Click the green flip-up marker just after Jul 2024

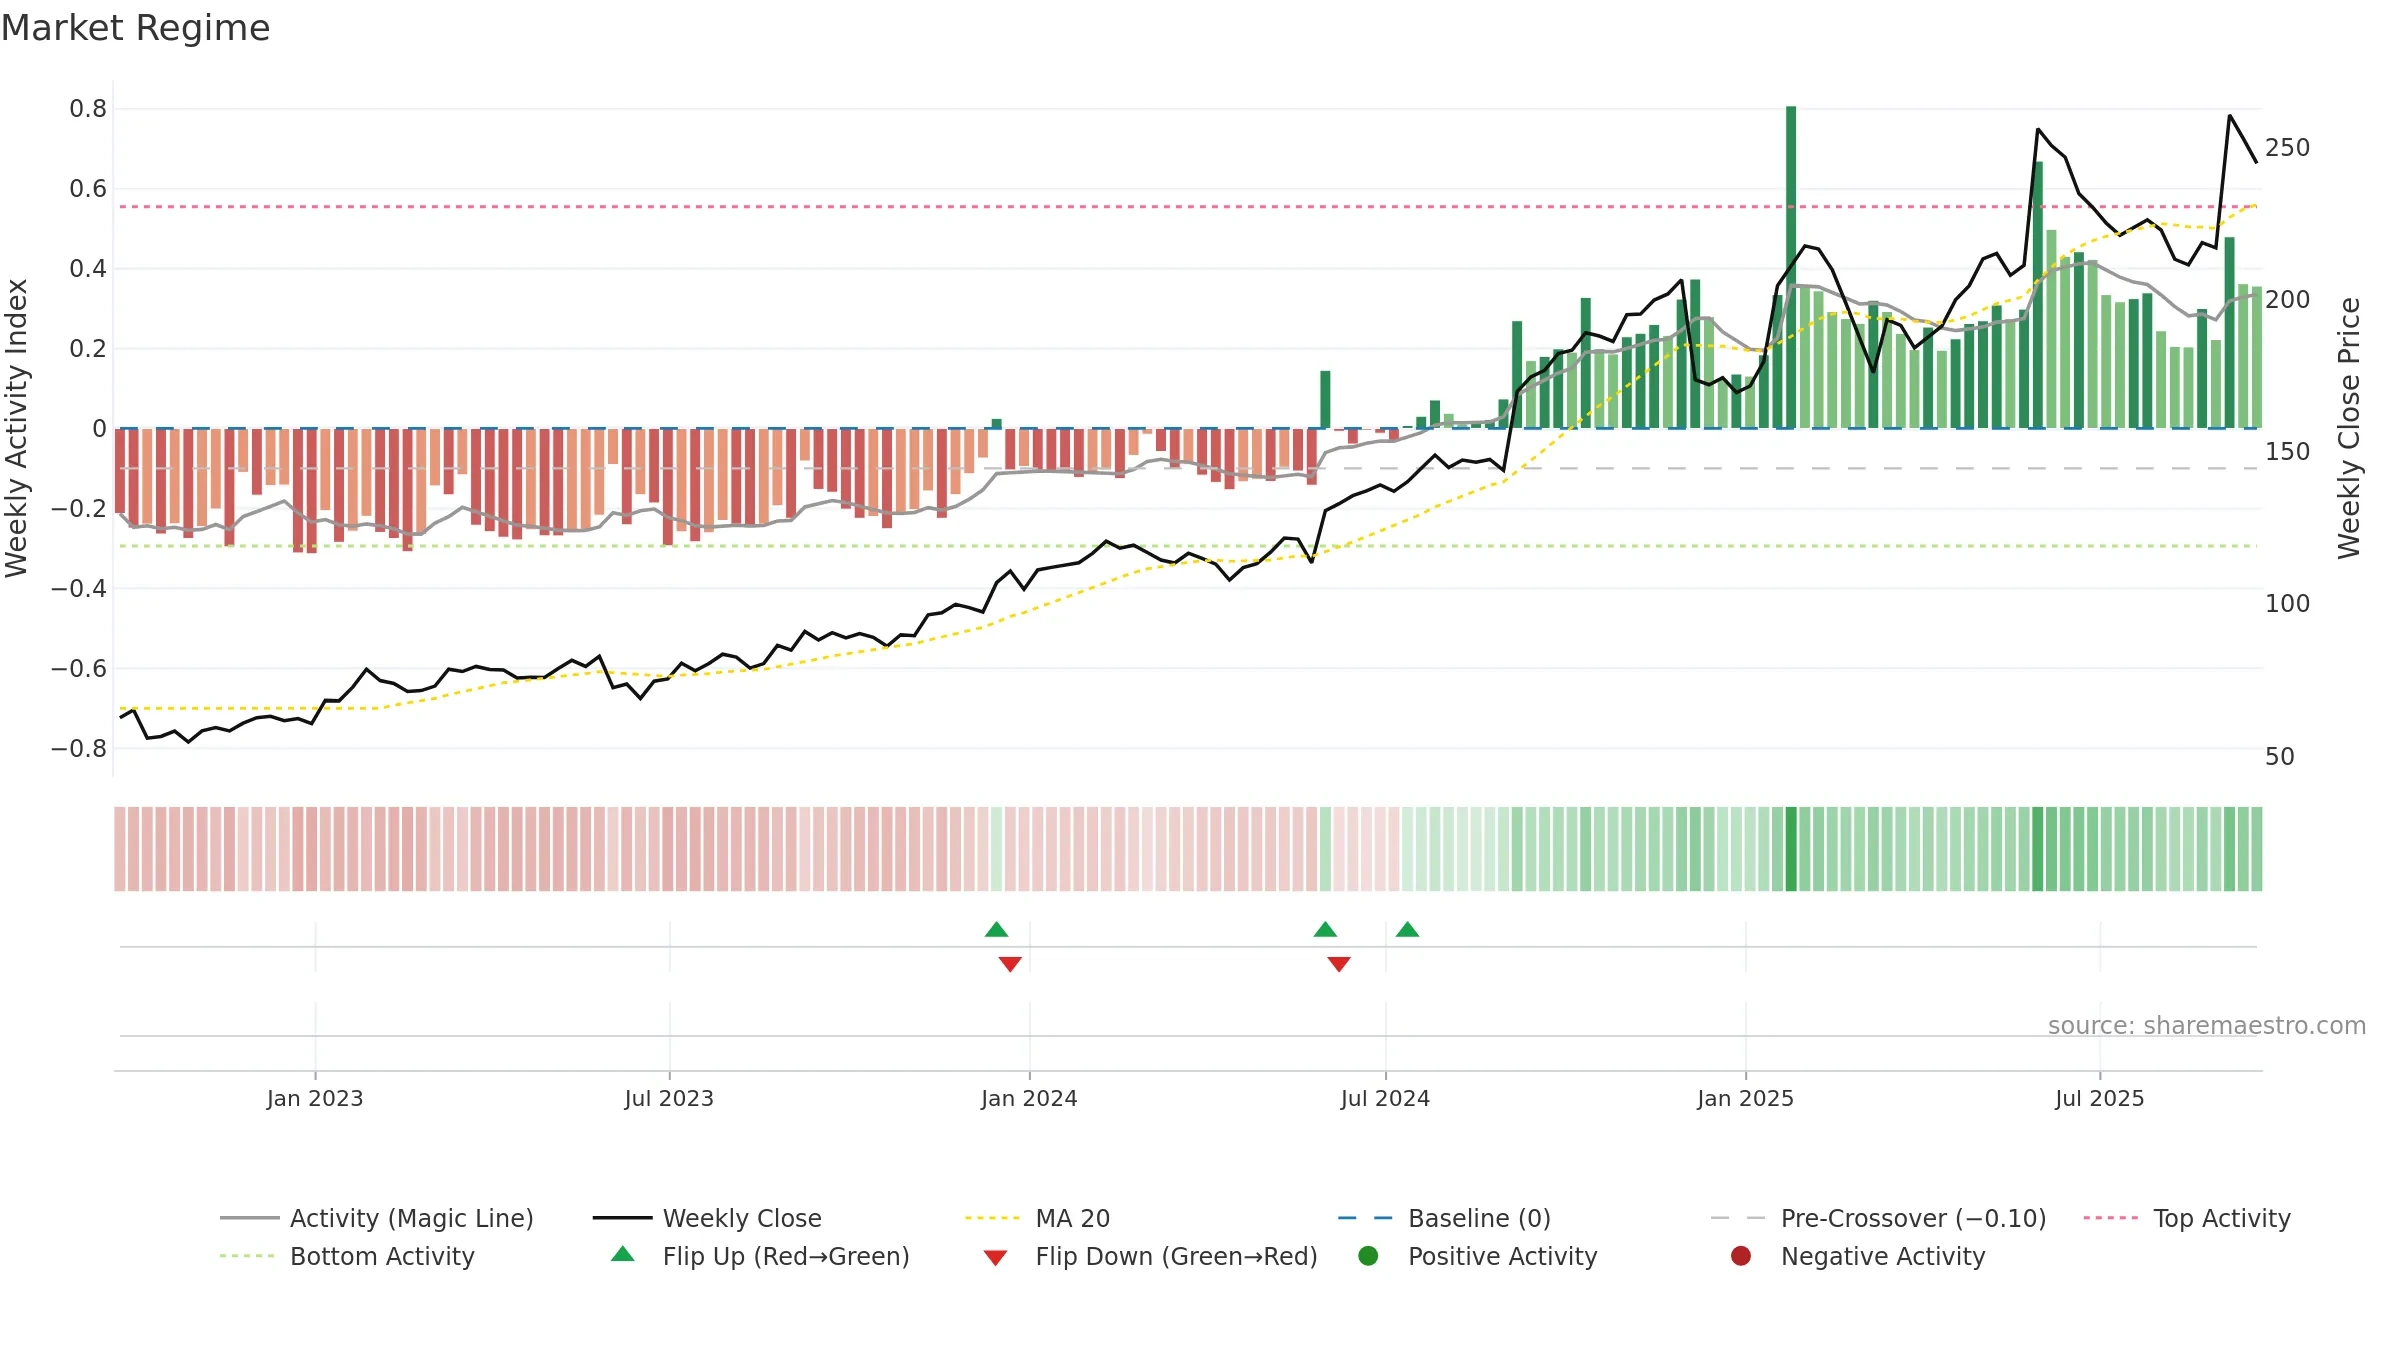(x=1407, y=929)
